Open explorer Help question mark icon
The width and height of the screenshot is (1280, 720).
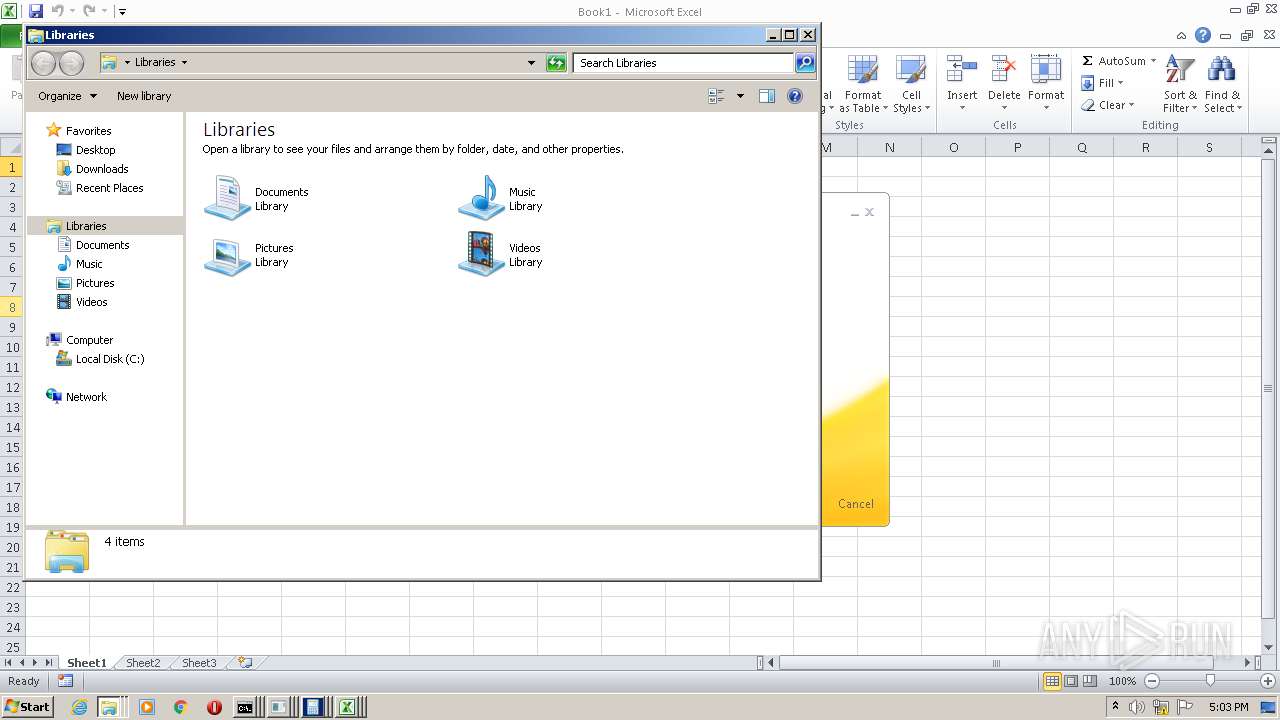[x=795, y=96]
